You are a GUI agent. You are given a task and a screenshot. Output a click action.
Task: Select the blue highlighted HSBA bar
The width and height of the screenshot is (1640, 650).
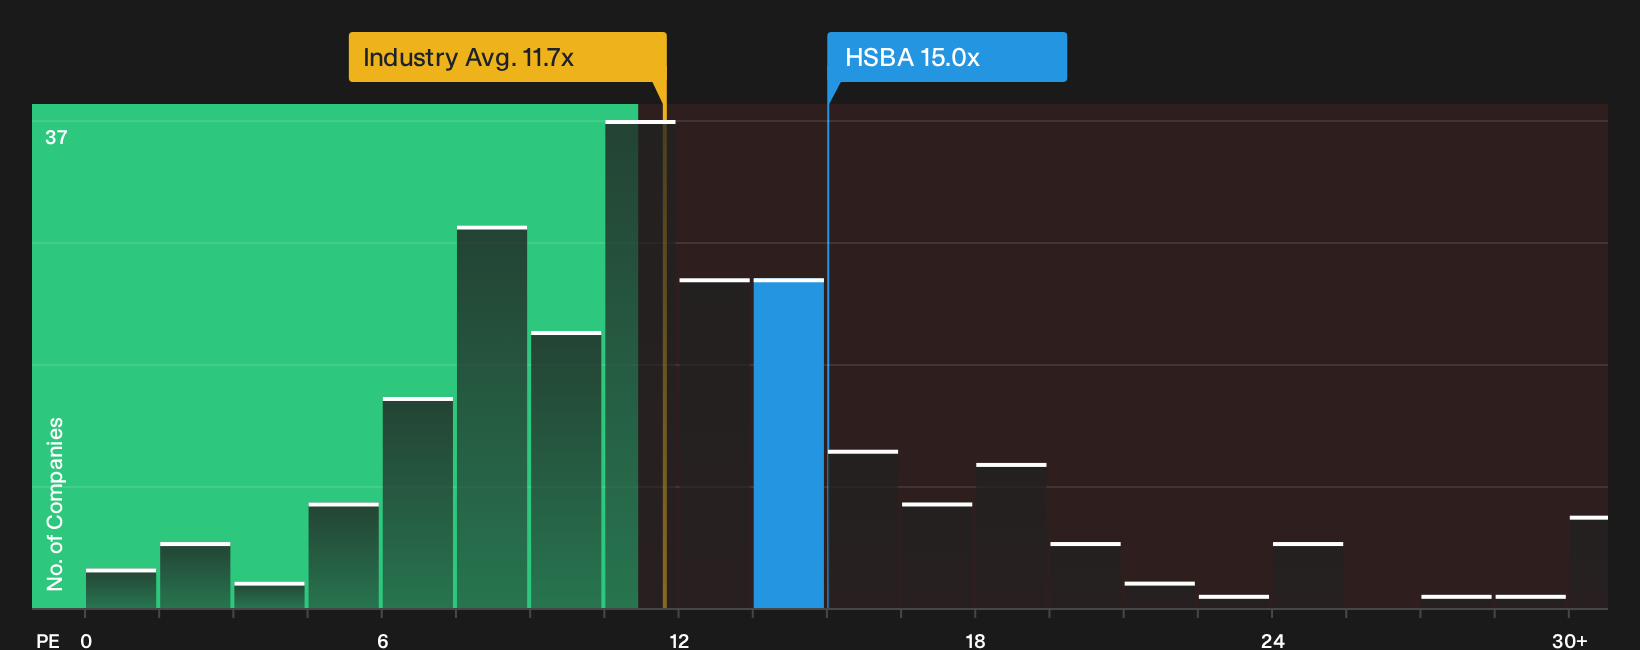(789, 443)
